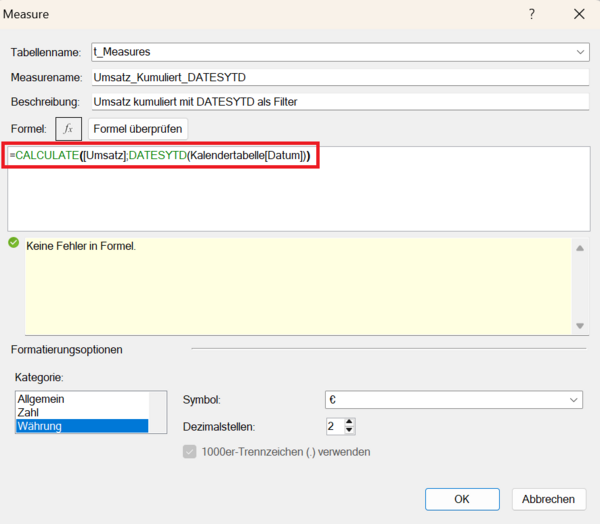600x524 pixels.
Task: Click the green formula status checkmark
Action: [x=13, y=243]
